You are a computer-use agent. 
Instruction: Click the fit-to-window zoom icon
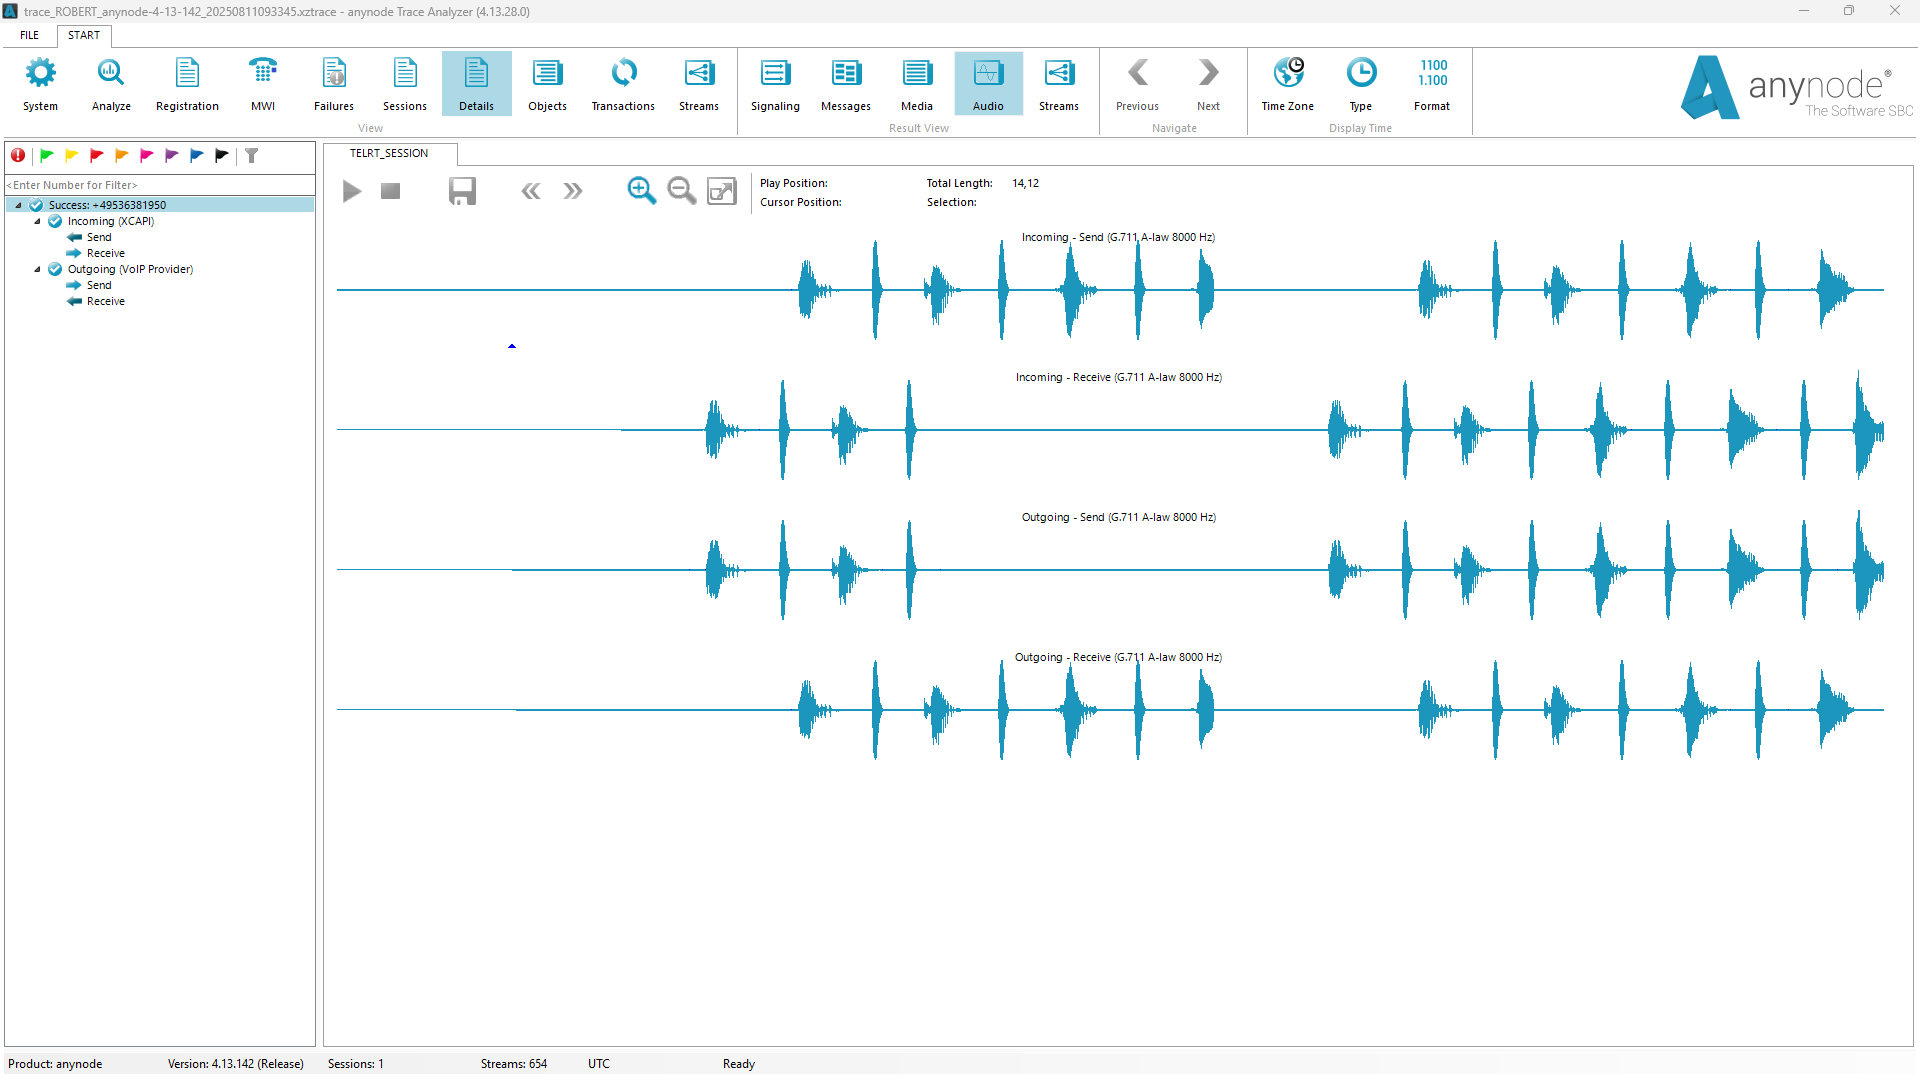tap(721, 191)
